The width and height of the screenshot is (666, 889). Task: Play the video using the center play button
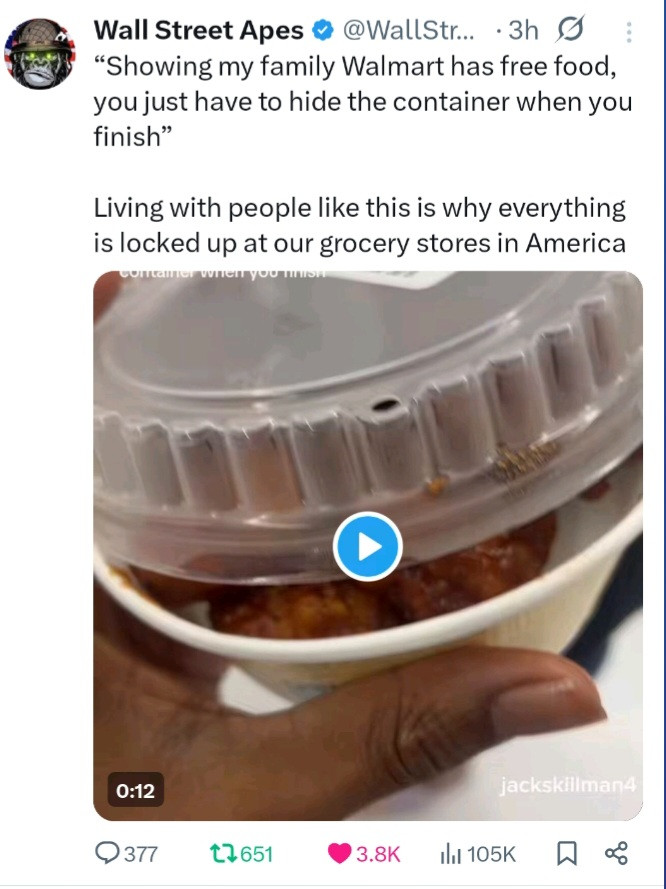[x=368, y=547]
